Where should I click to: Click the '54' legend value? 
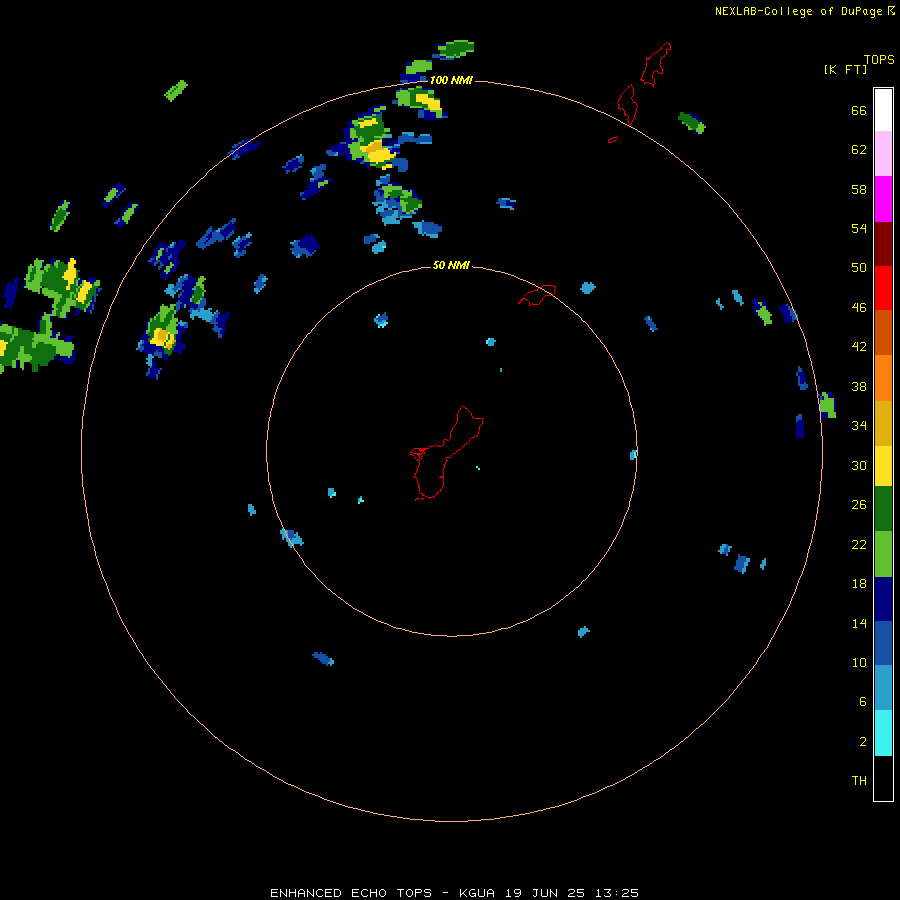pos(859,228)
